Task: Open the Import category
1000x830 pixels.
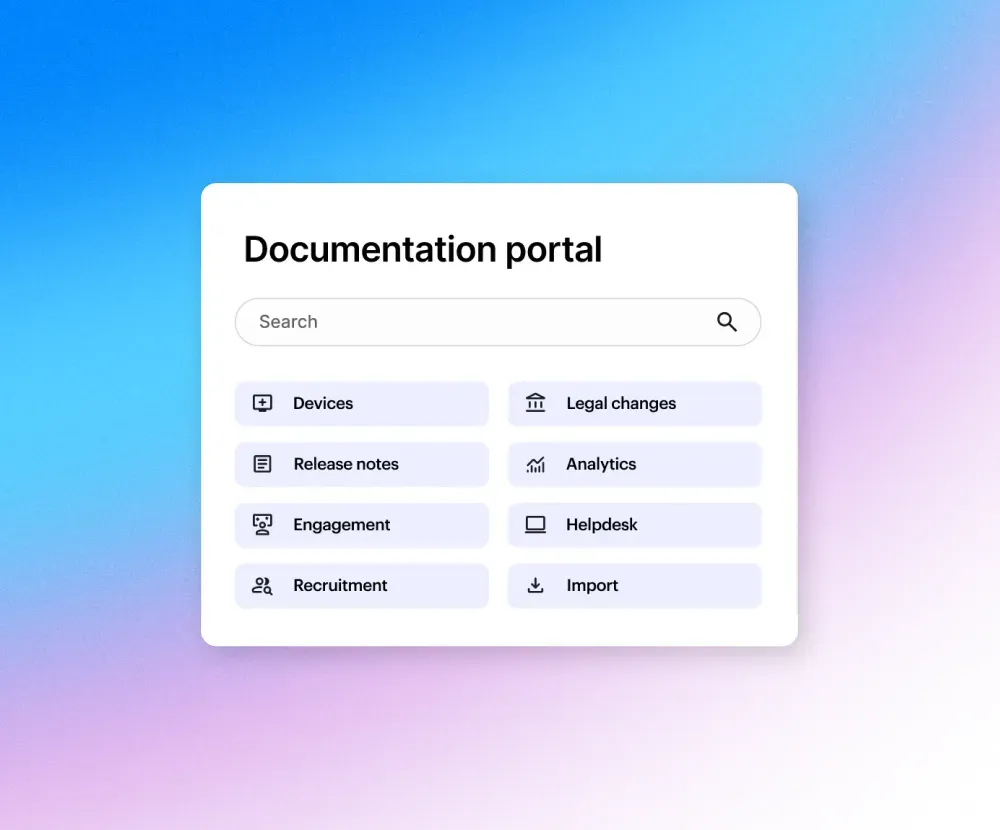Action: (x=635, y=586)
